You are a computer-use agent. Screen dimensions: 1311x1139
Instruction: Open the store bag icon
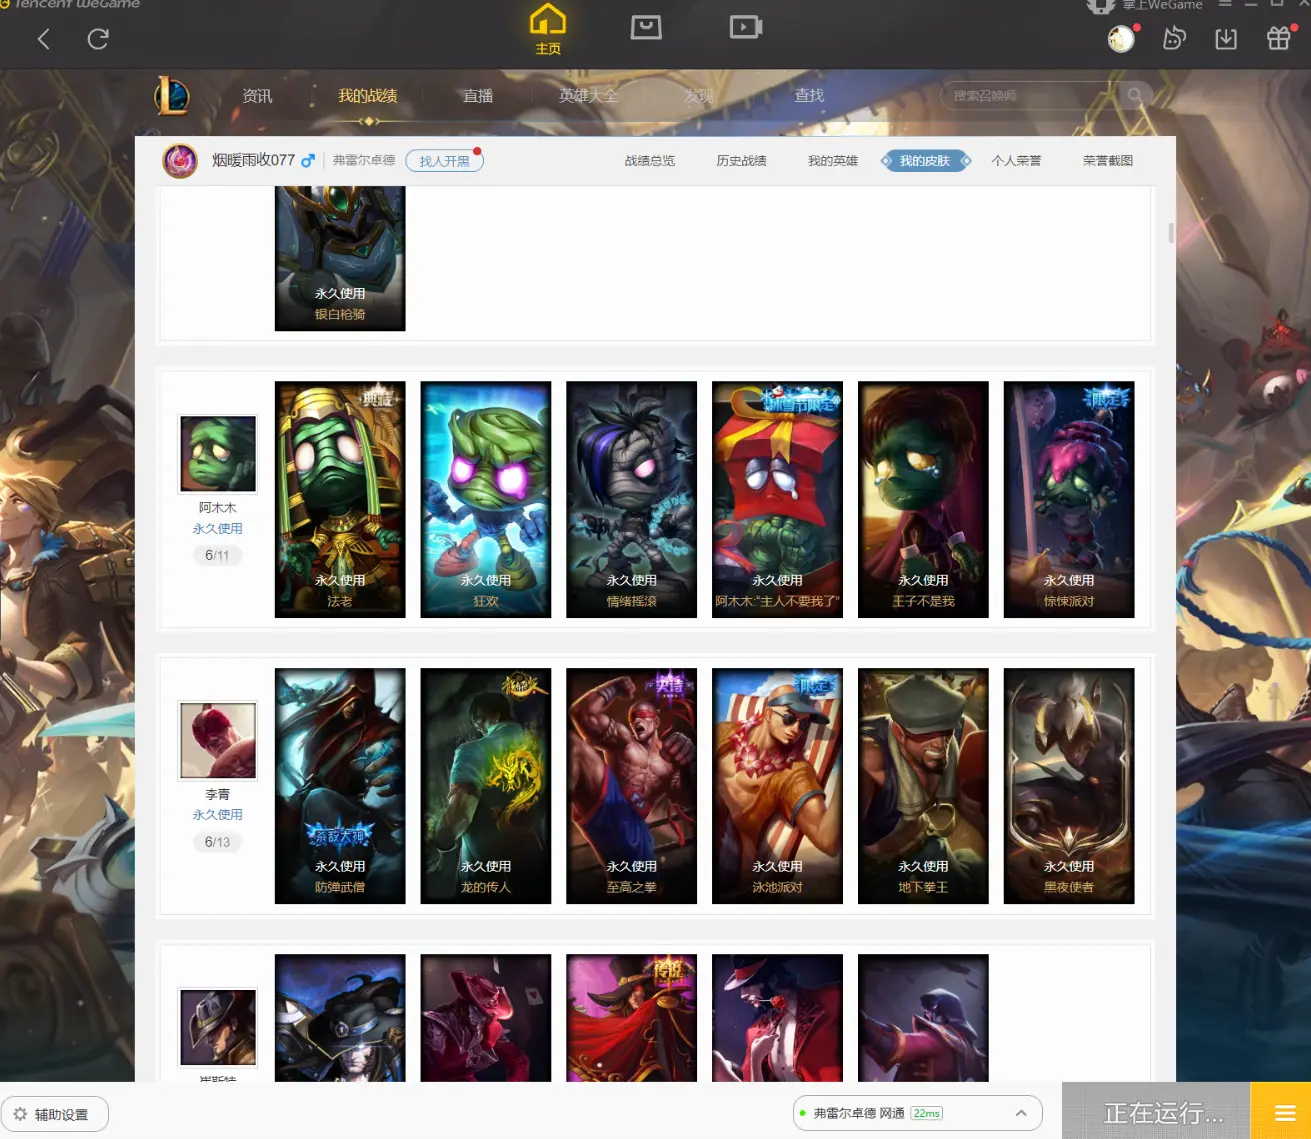point(646,27)
